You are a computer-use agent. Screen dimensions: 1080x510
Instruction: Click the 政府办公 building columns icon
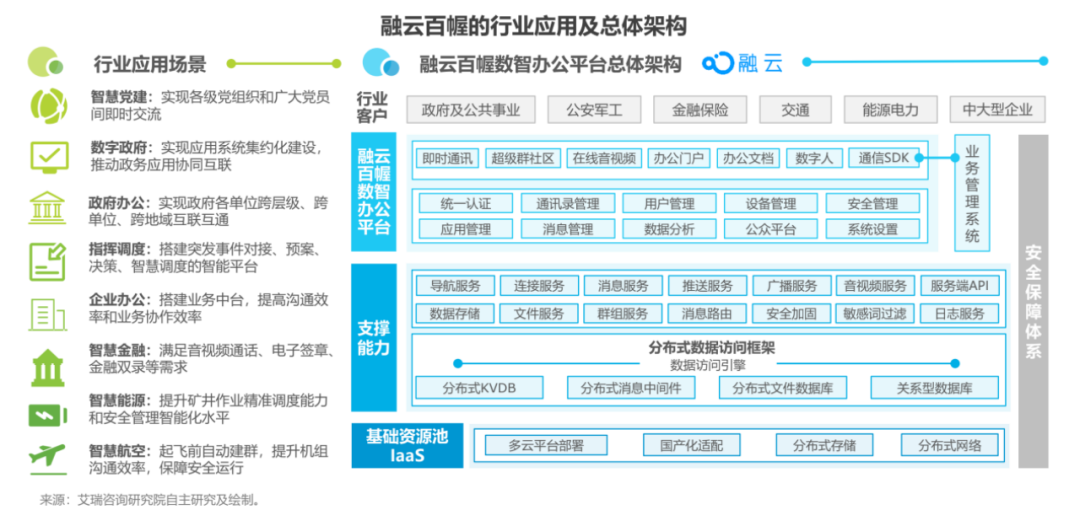pyautogui.click(x=48, y=208)
